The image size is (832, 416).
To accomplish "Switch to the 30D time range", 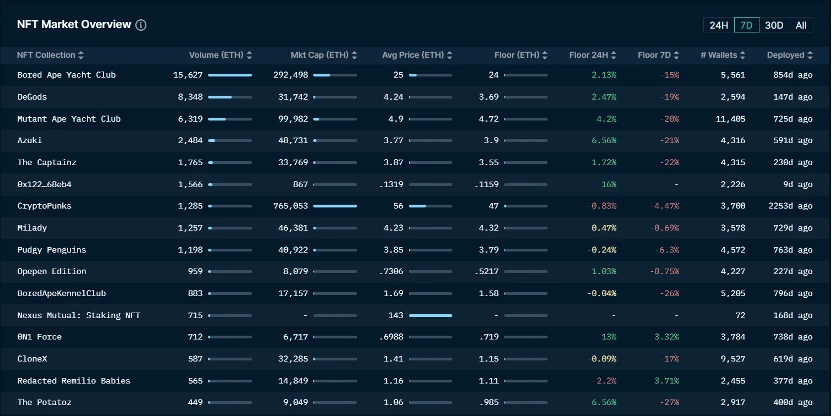I will (774, 25).
